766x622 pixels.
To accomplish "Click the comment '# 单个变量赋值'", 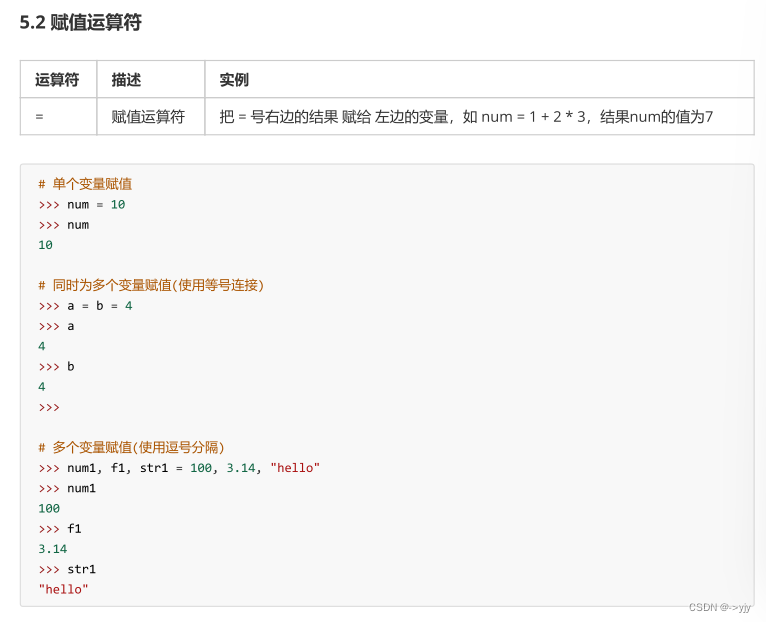I will pos(85,184).
